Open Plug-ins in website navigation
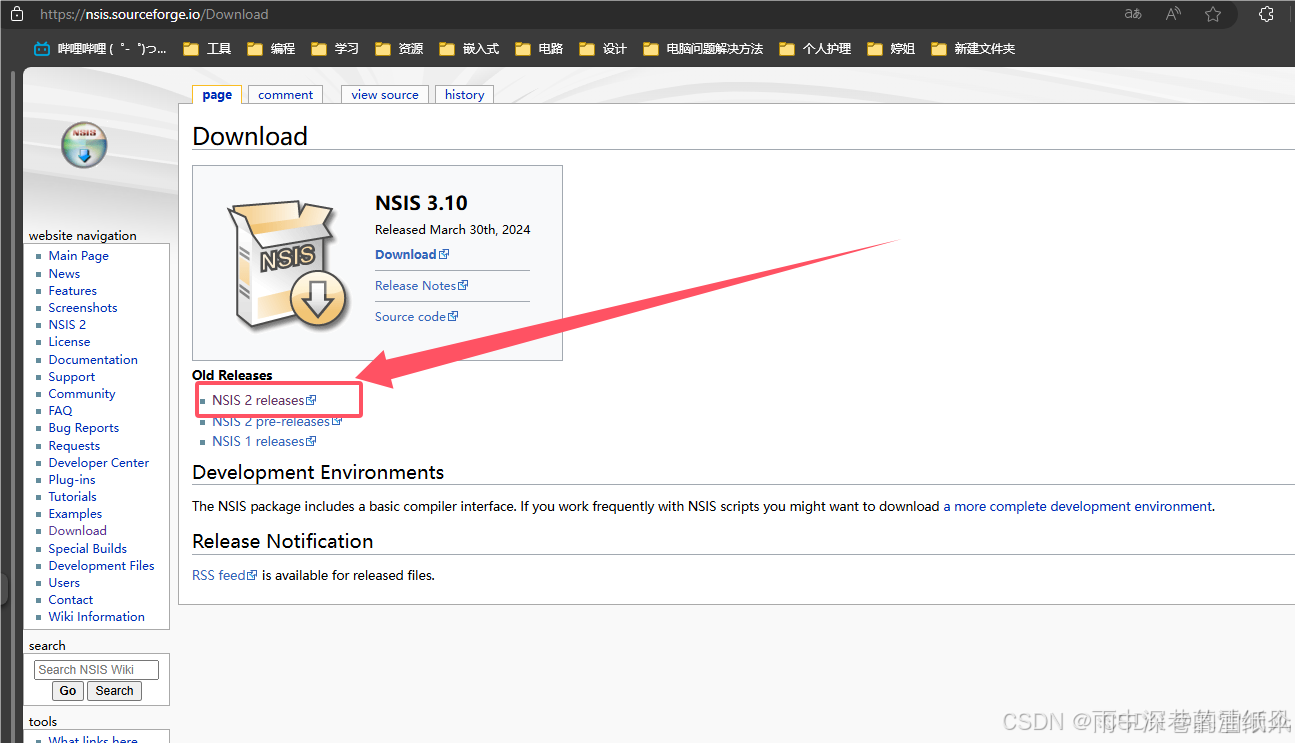The image size is (1295, 743). pos(72,479)
